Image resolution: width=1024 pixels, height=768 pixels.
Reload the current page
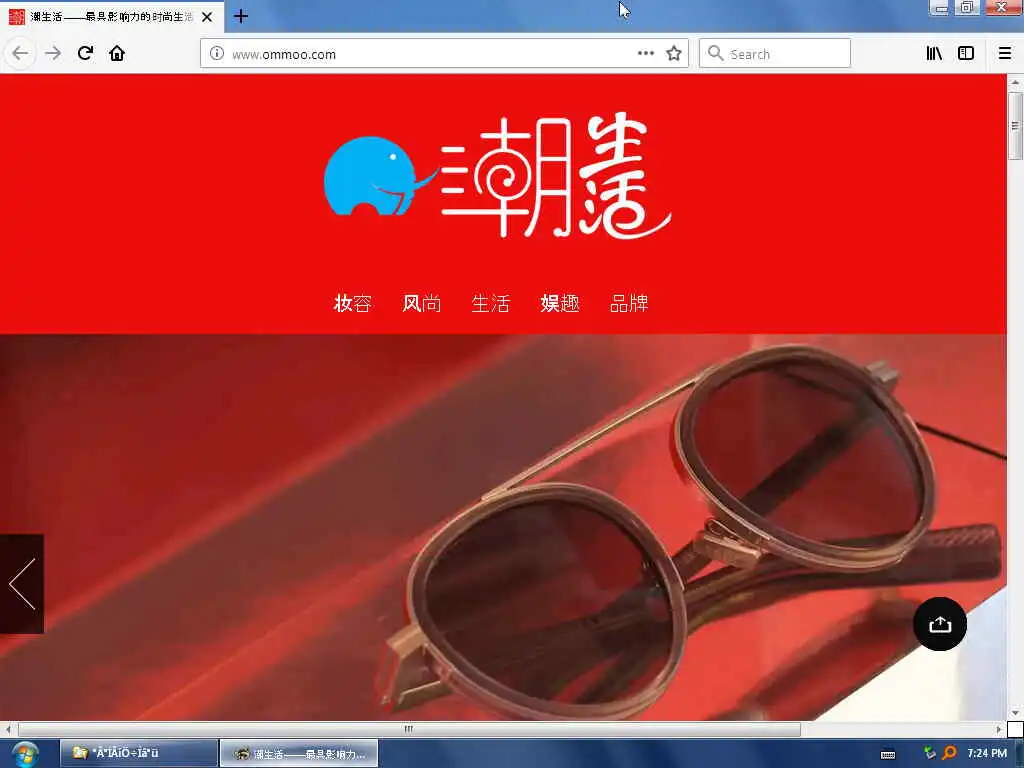click(x=85, y=53)
